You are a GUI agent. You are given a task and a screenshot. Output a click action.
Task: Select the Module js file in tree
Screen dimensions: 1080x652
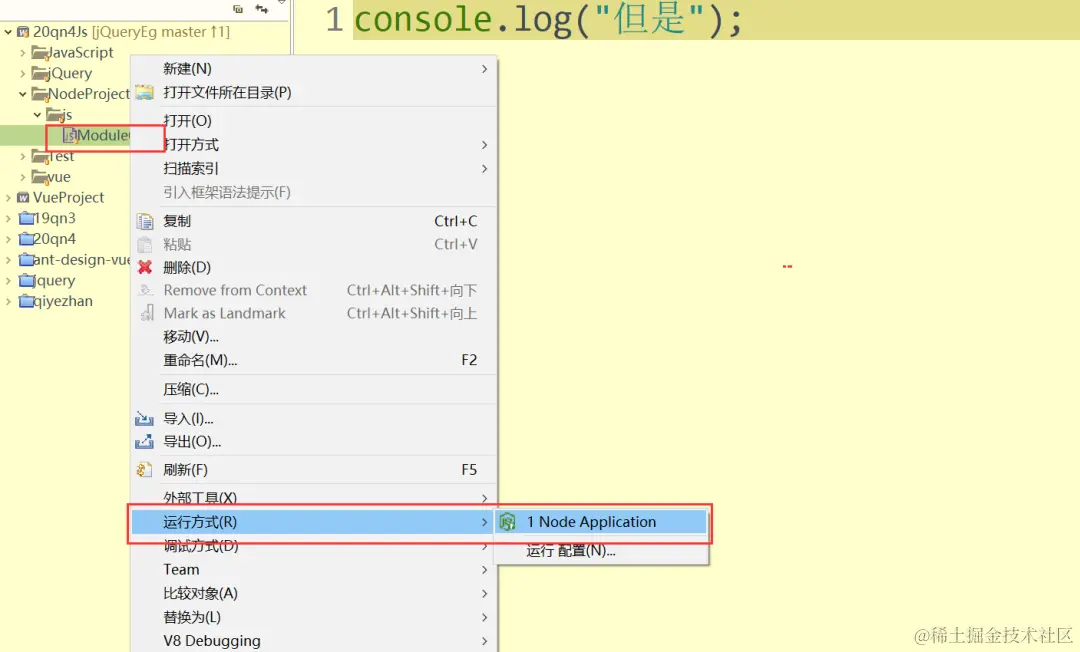pyautogui.click(x=103, y=136)
